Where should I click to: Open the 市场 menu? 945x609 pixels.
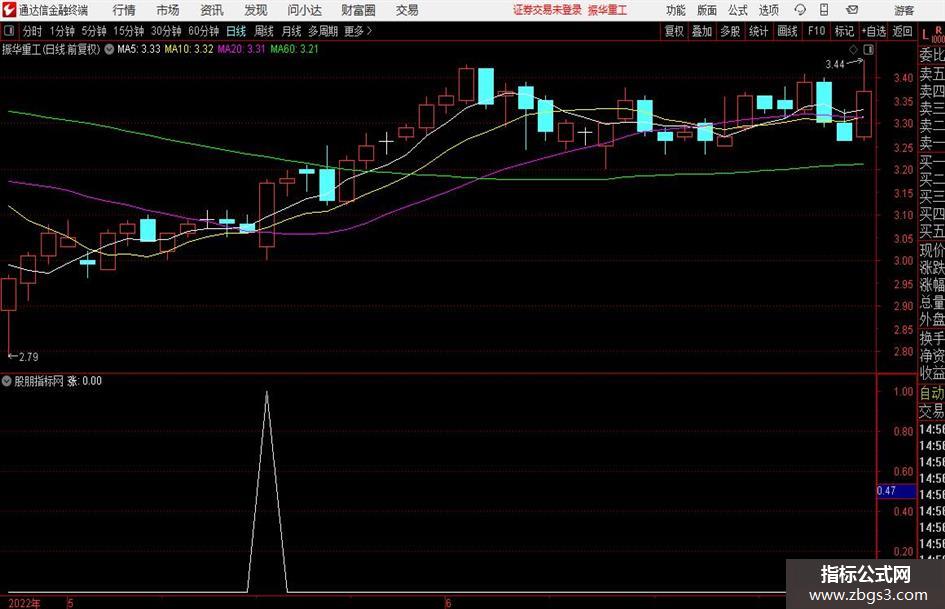168,10
